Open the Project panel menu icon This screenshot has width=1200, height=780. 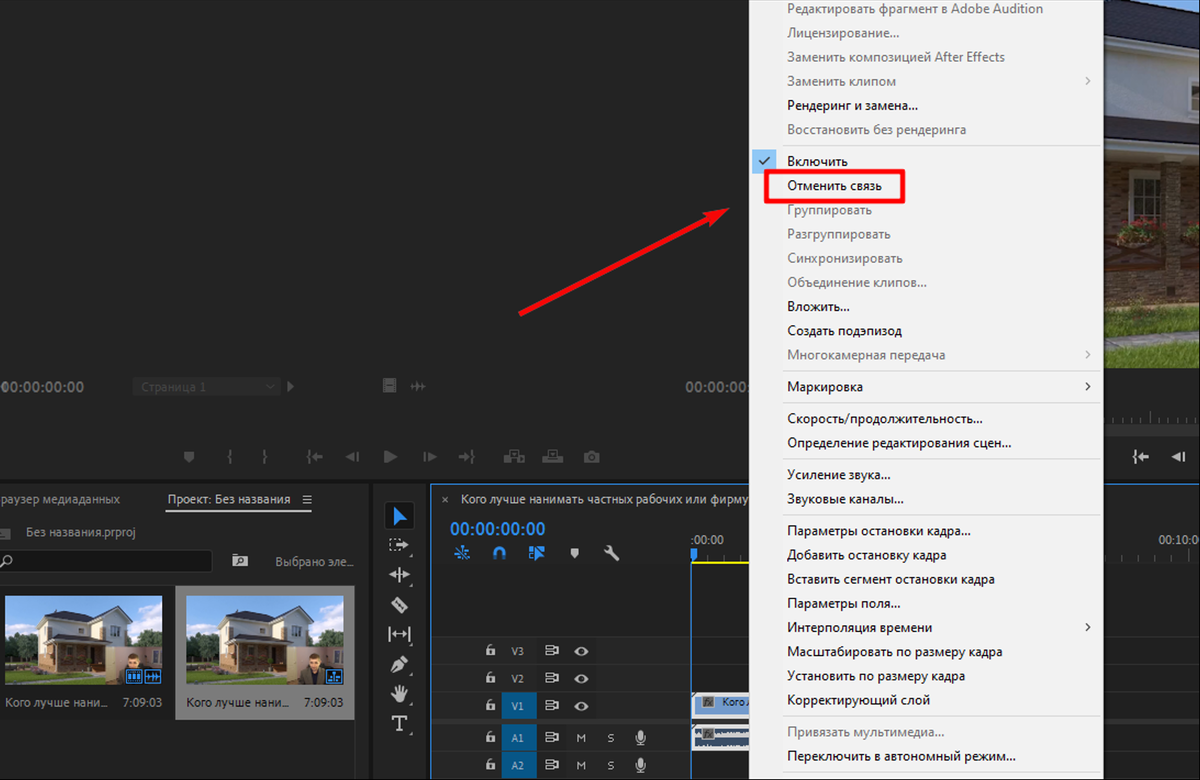(307, 499)
